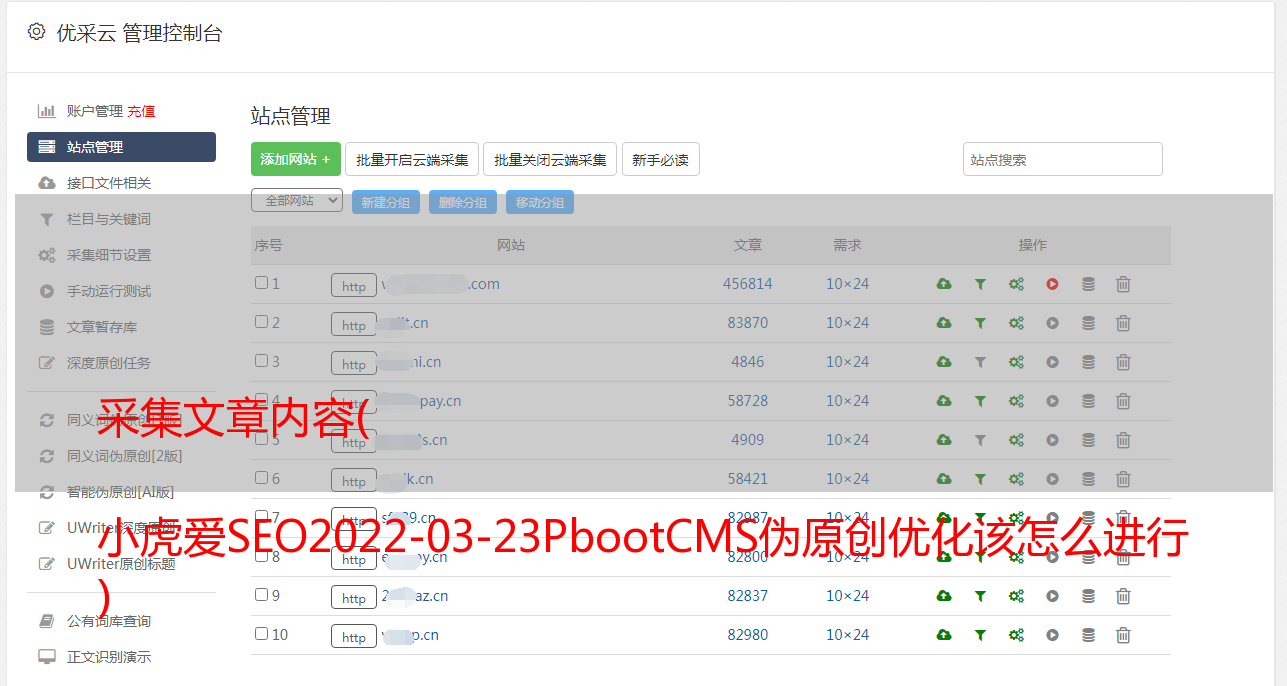
Task: Tick the checkbox for site 5
Action: pos(261,439)
